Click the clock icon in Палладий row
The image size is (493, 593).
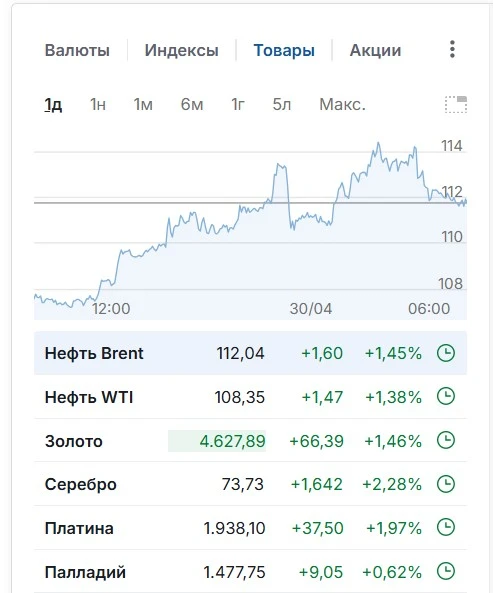point(446,571)
